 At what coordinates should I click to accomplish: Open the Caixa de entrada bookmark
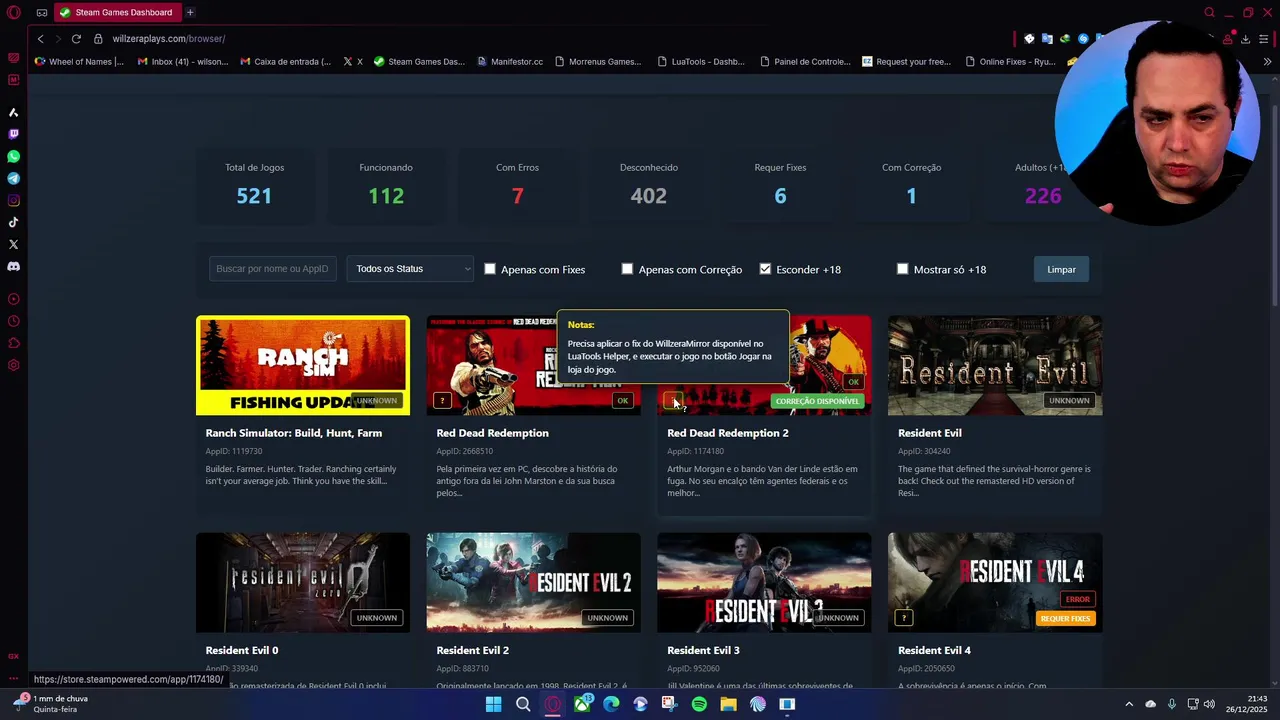pos(286,61)
